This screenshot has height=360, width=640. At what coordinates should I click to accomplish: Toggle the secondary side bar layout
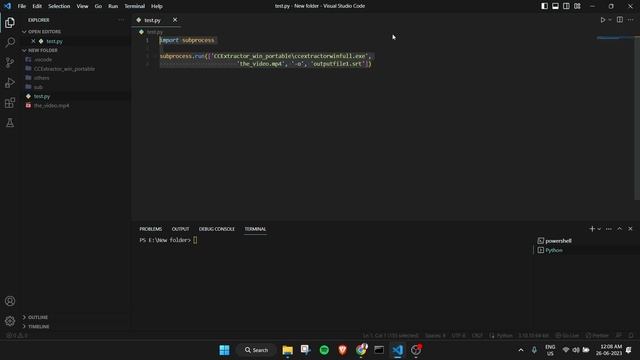pos(566,6)
